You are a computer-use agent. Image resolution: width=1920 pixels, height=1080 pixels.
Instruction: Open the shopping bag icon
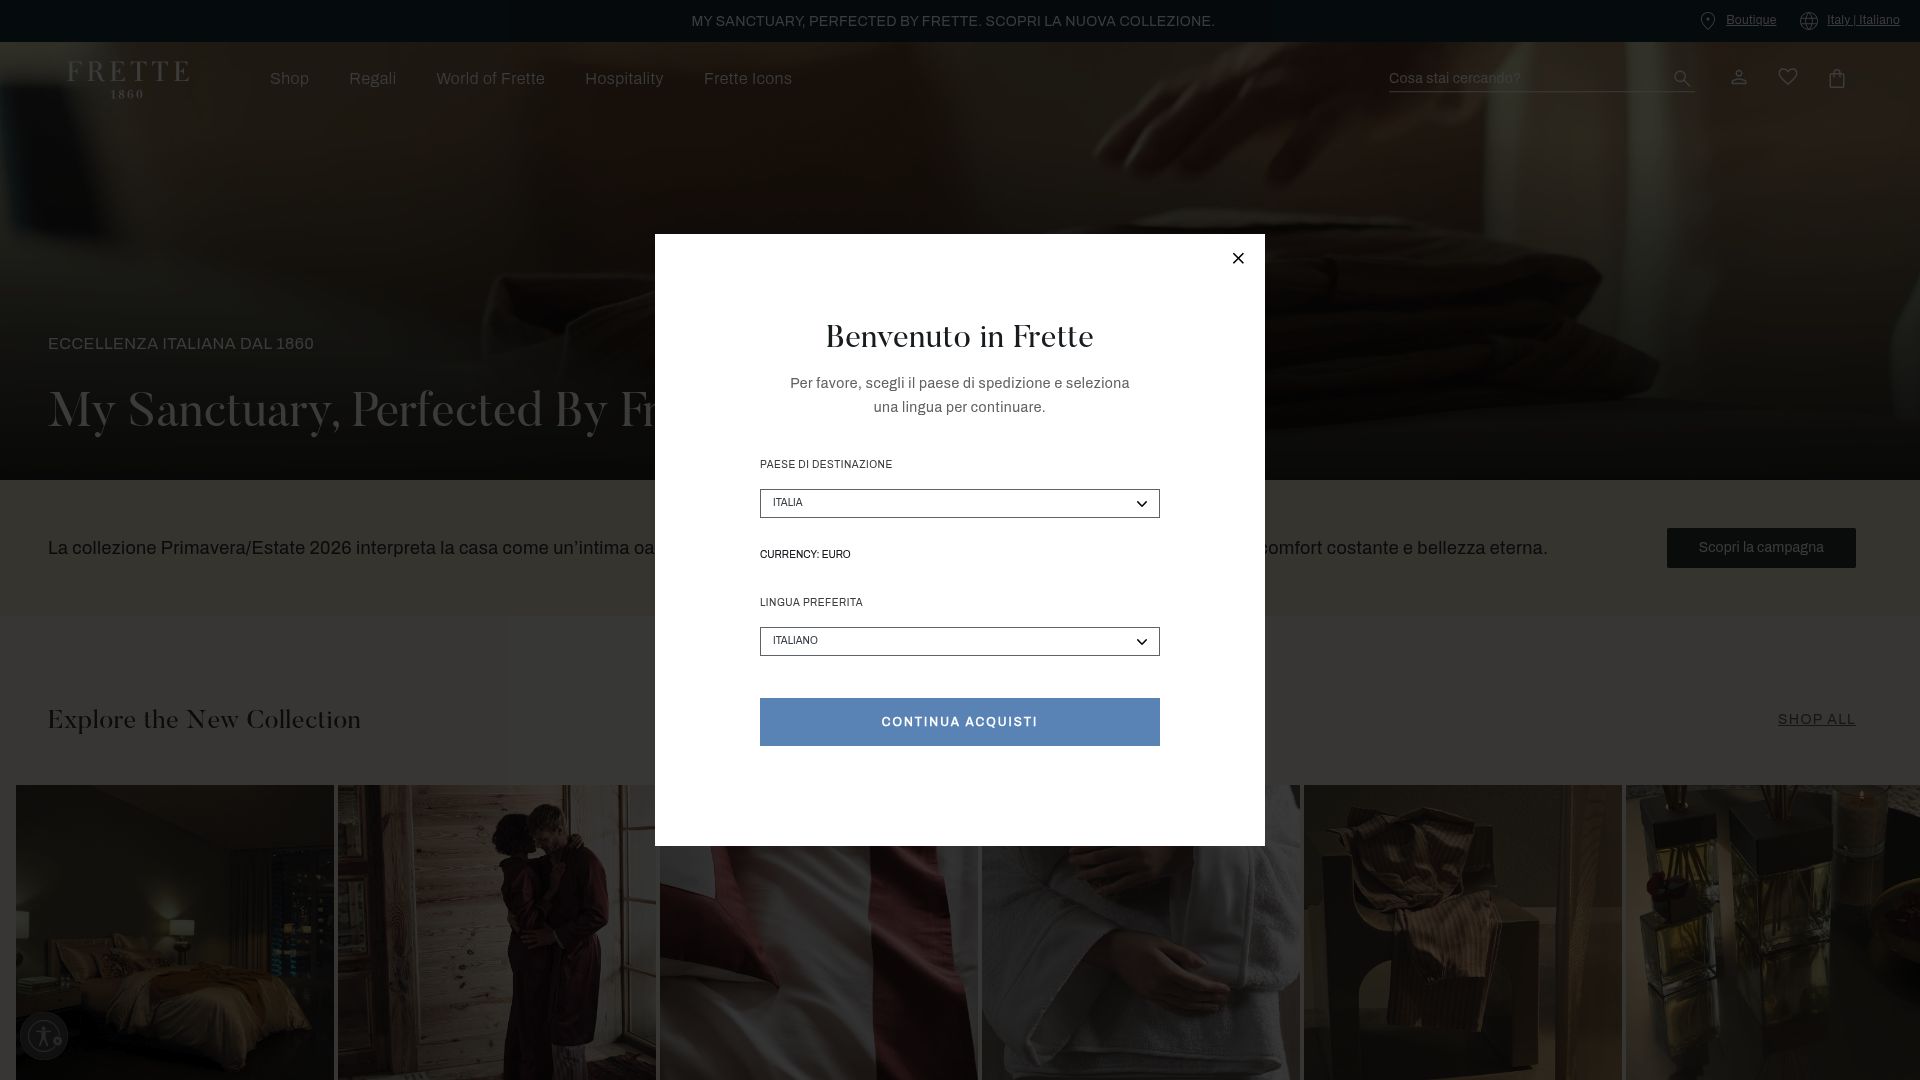click(1837, 78)
